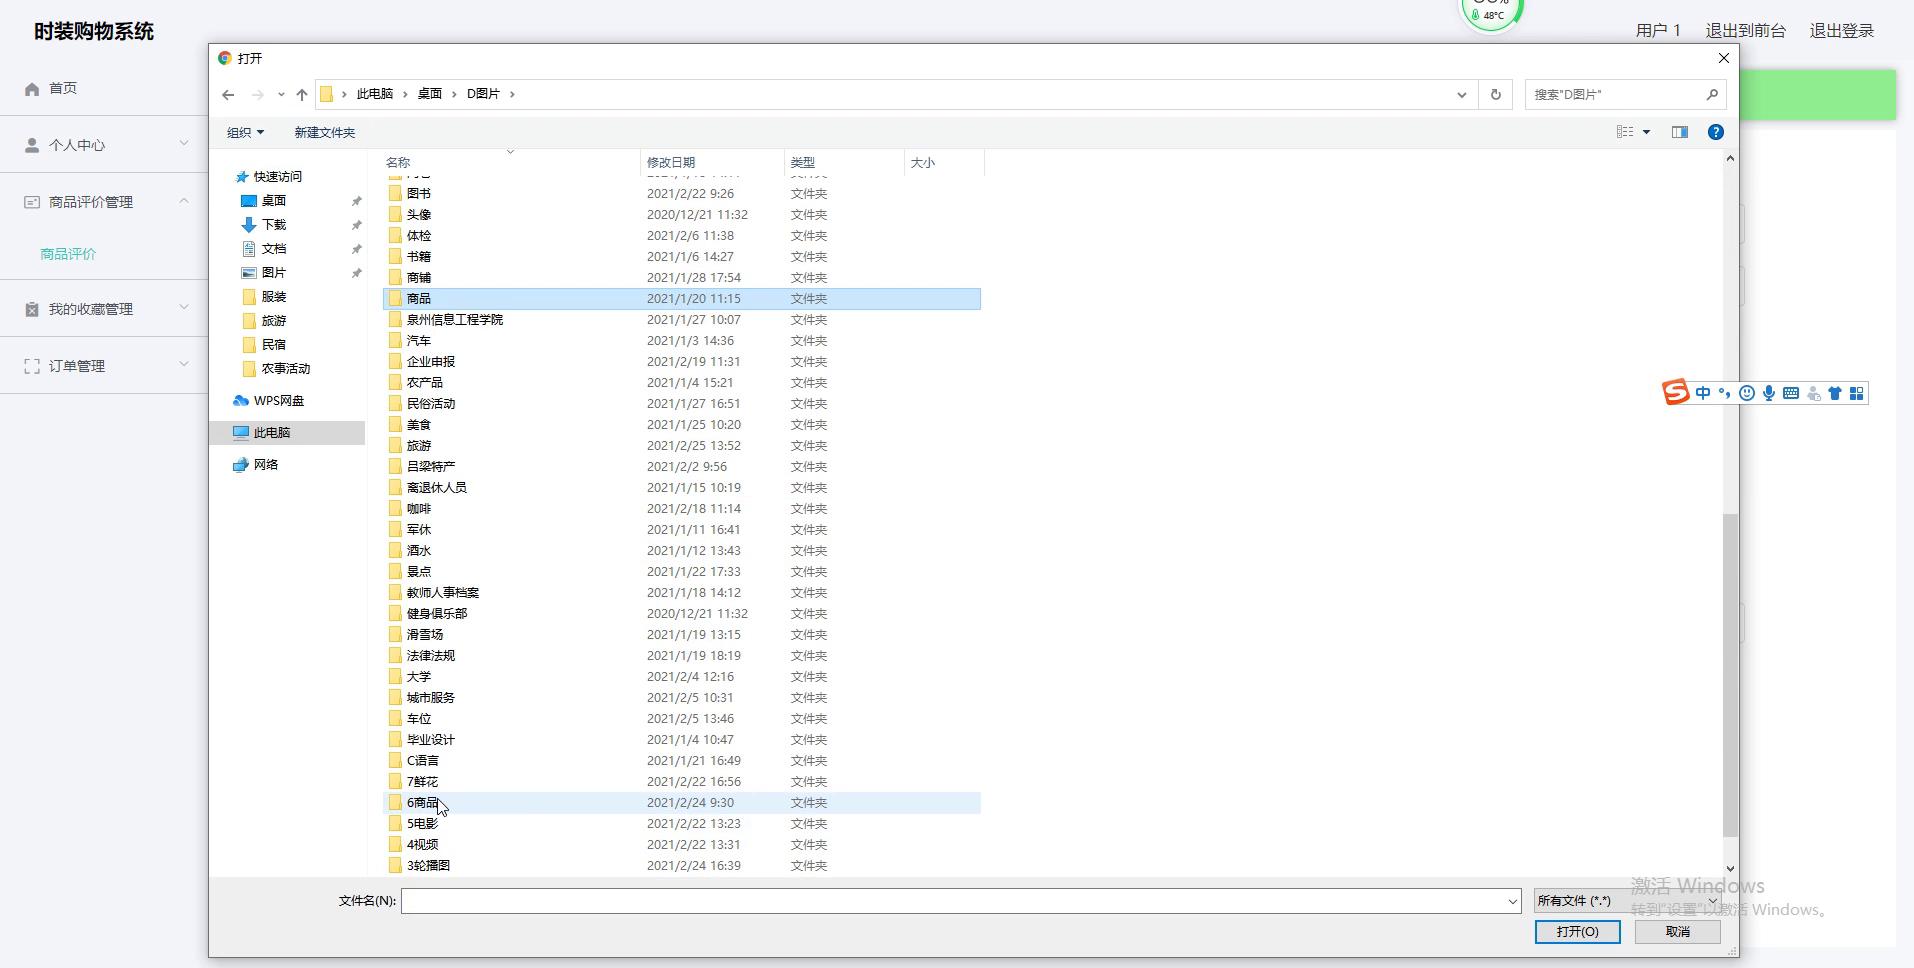1914x968 pixels.
Task: Open the view options dropdown arrow
Action: pos(1646,132)
